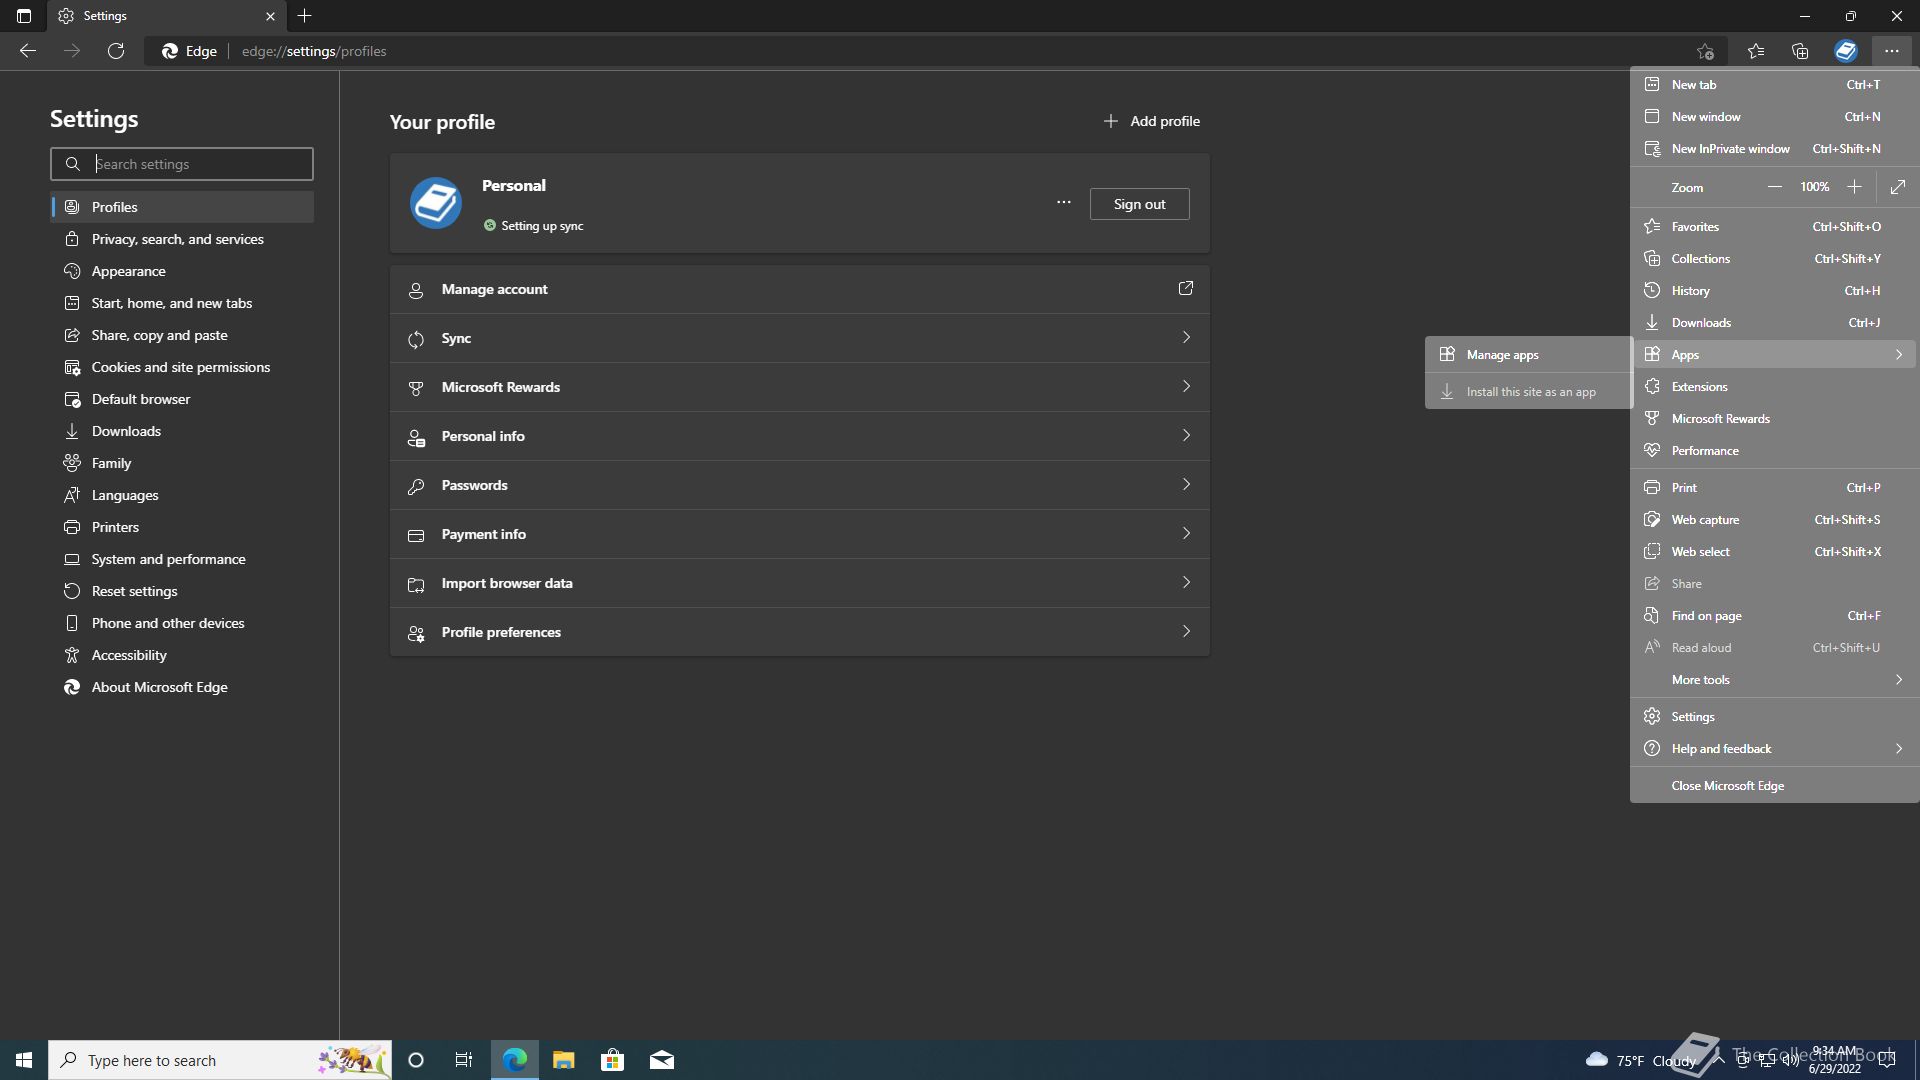
Task: Open Privacy, search, and services settings
Action: [x=182, y=239]
